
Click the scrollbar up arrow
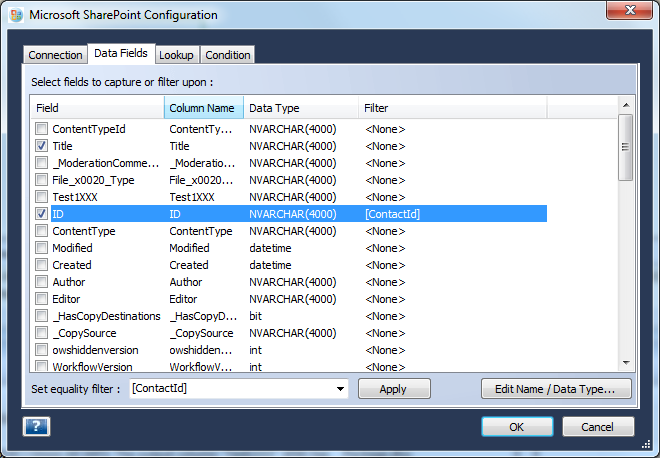(626, 105)
